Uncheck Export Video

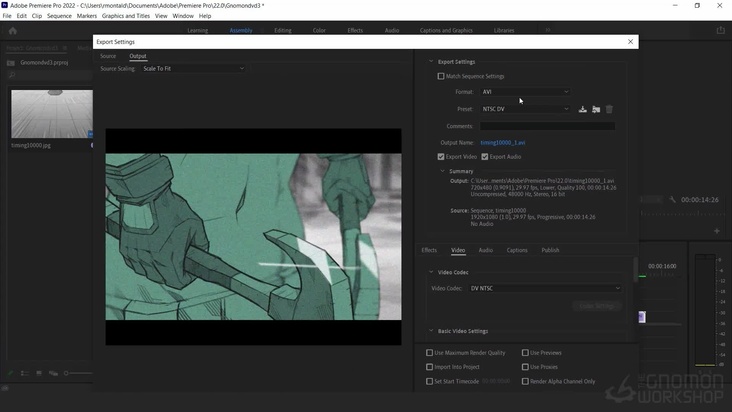pos(441,157)
